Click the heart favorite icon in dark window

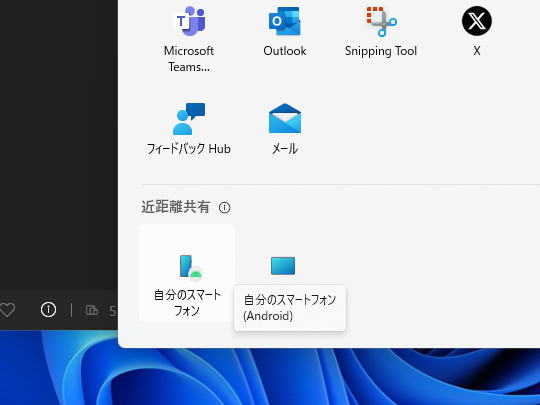click(7, 310)
